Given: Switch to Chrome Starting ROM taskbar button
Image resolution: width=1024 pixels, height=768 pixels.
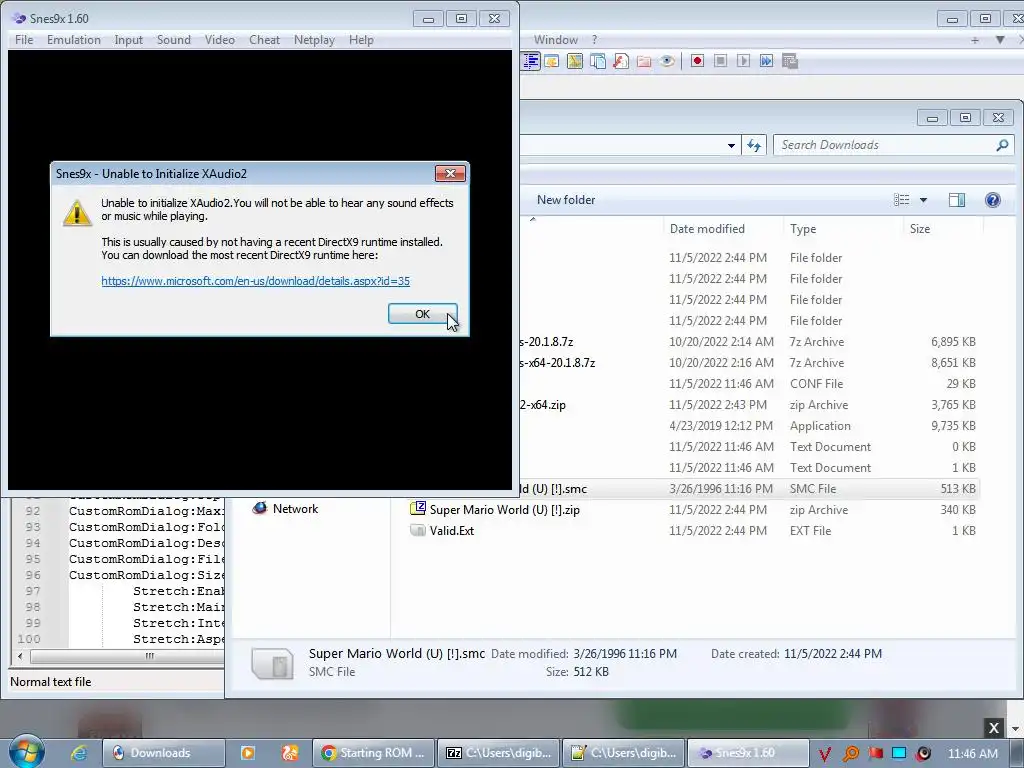Looking at the screenshot, I should (x=373, y=753).
